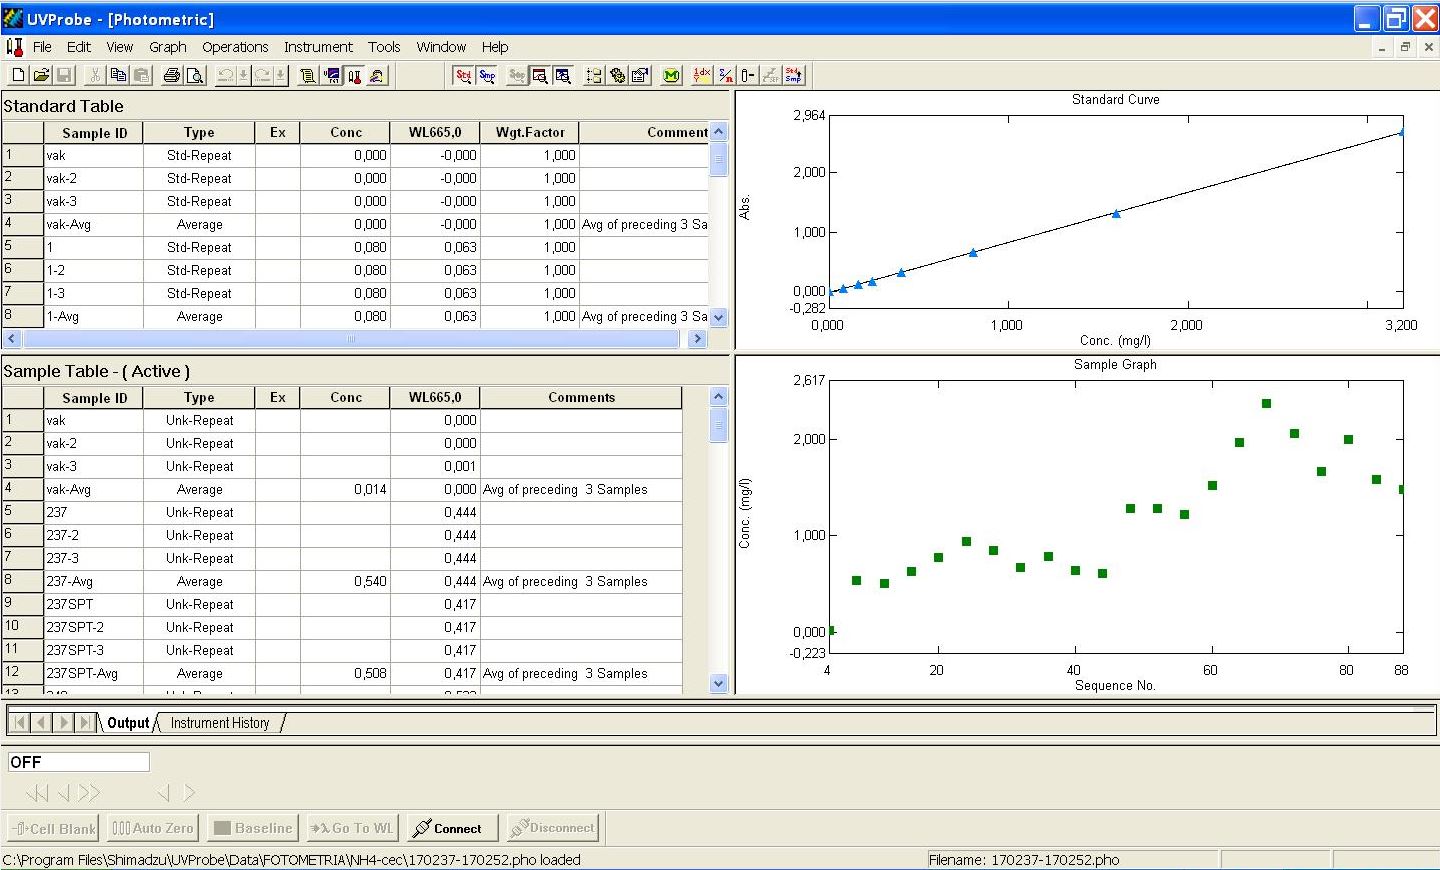Click the Copy toolbar icon

tap(118, 75)
